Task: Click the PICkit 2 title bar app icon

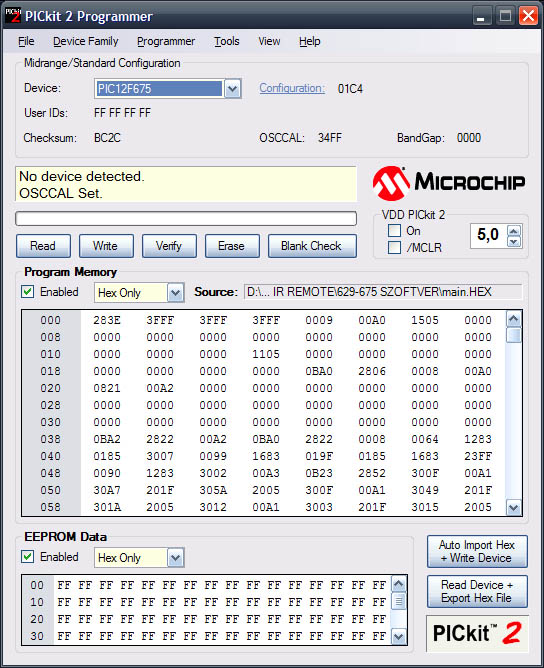Action: click(12, 16)
